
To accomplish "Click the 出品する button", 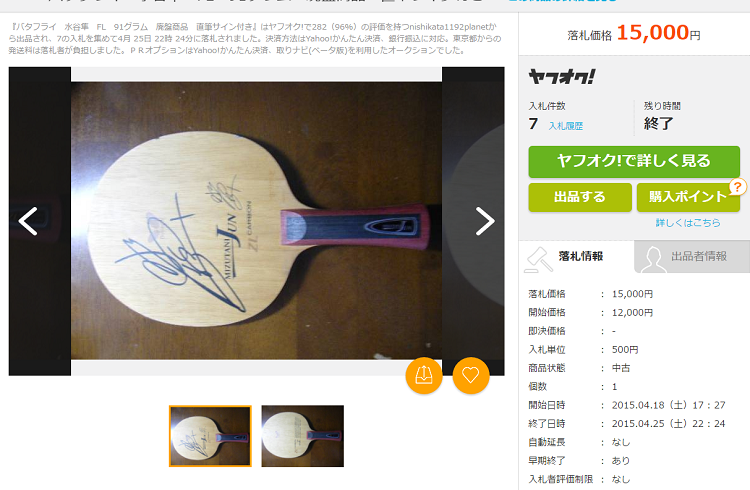I will (580, 197).
